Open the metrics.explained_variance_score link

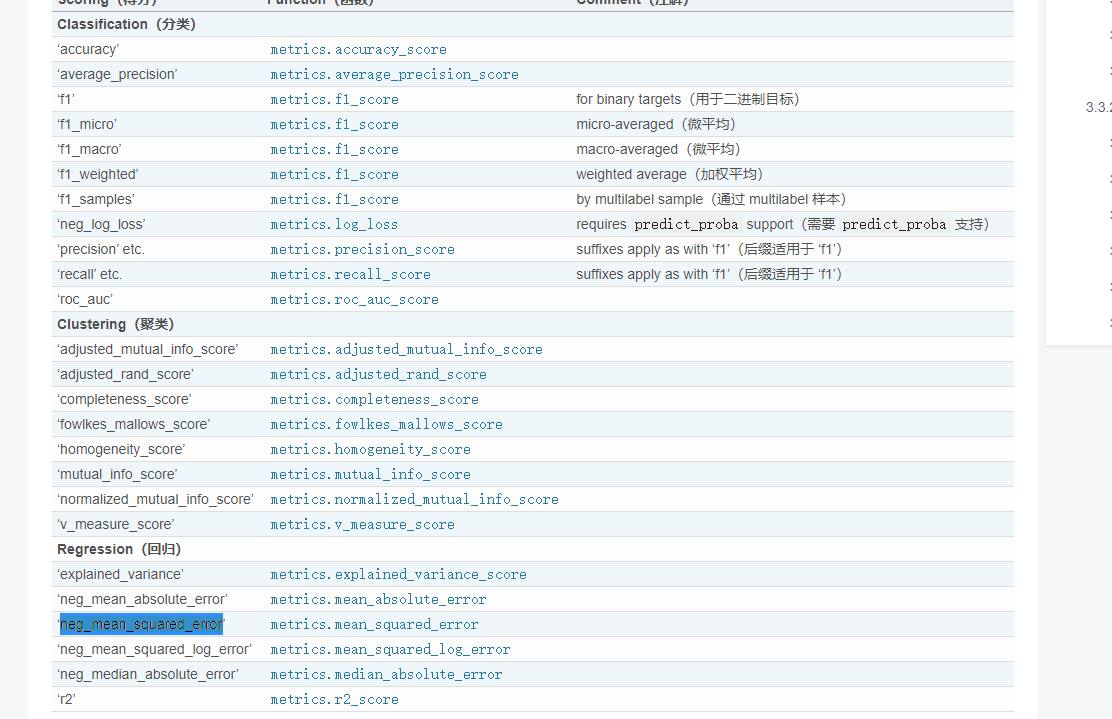click(x=398, y=575)
